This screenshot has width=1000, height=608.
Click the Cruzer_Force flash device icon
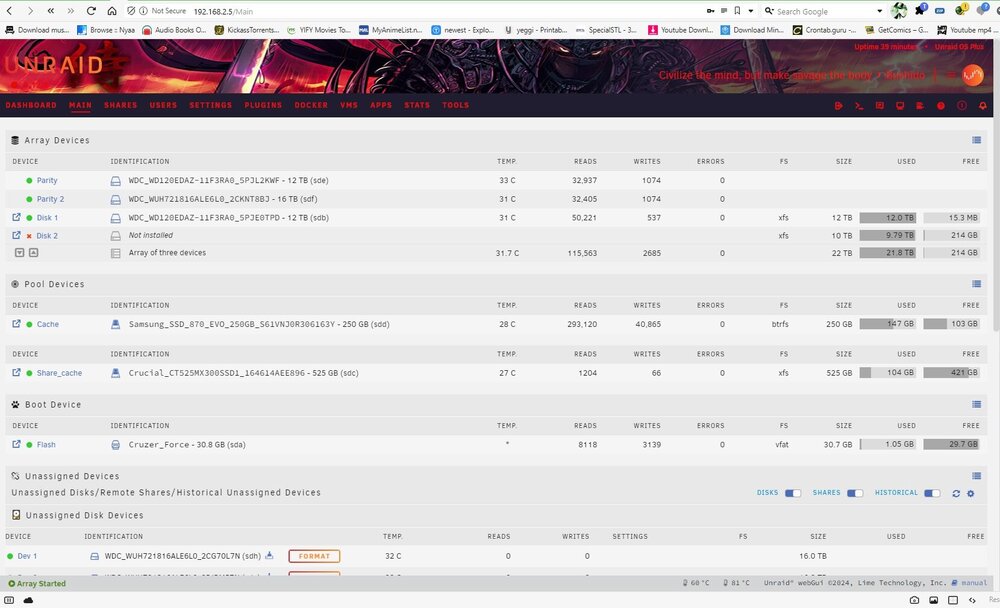pos(115,445)
